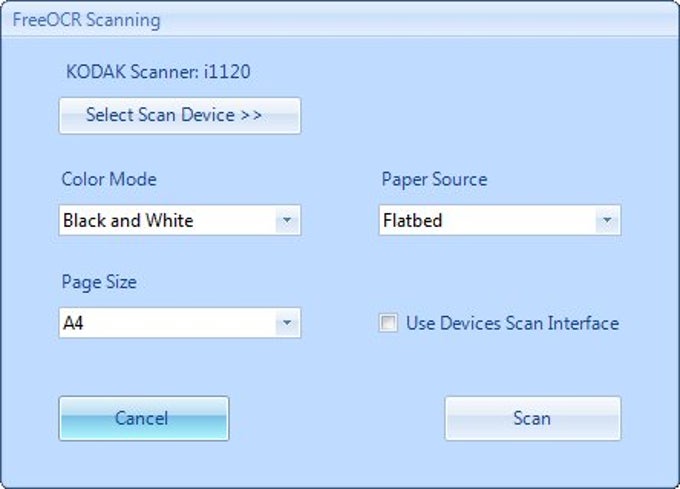680x489 pixels.
Task: Click the FreeOCR Scanning title bar
Action: pos(340,20)
